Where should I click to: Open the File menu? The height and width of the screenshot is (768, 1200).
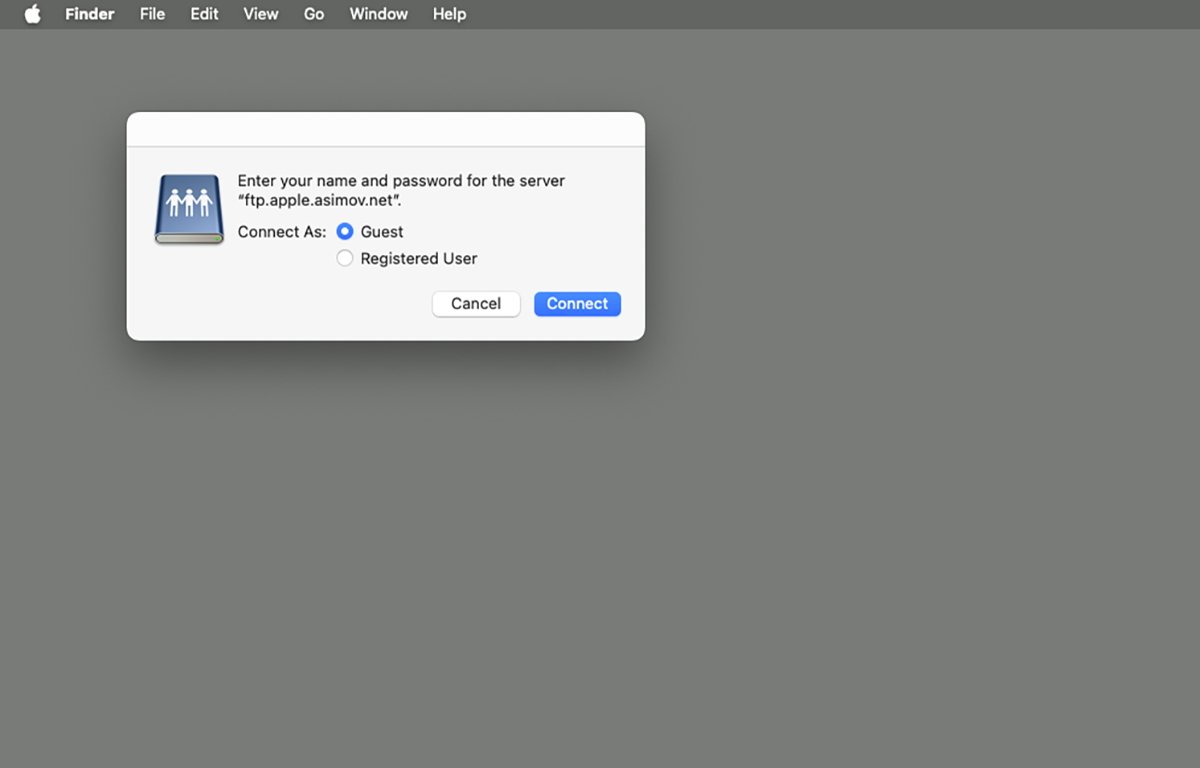[x=152, y=14]
